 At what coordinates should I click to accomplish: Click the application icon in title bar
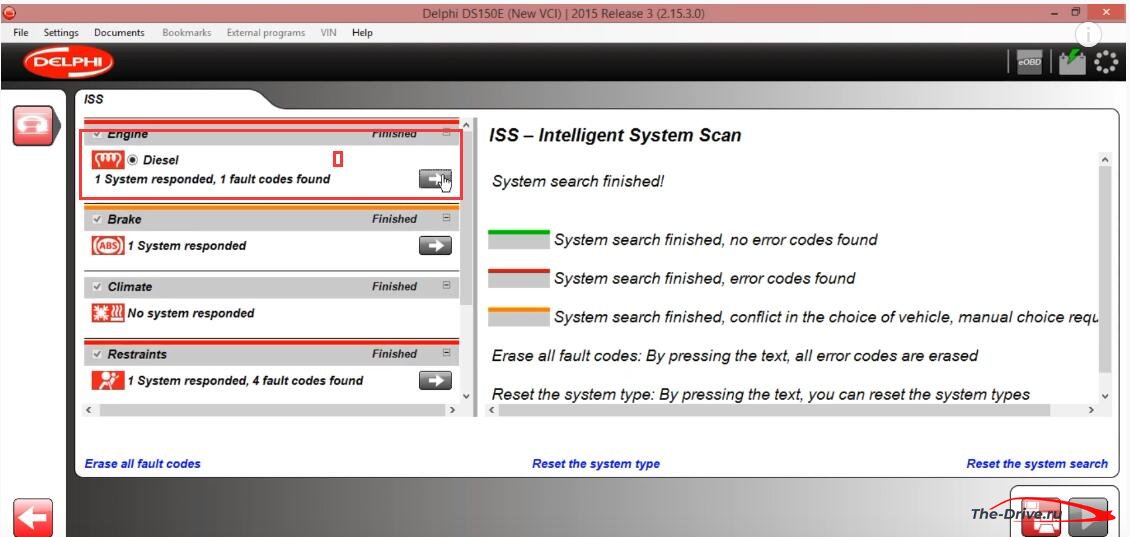coord(9,13)
